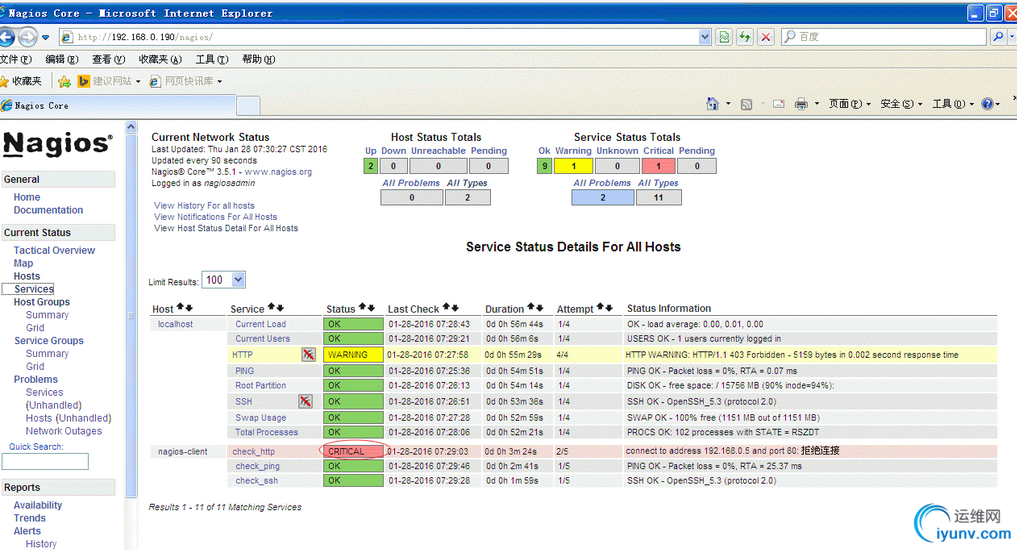Sort Service column ascending arrow
Screen dimensions: 1017x550
(272, 307)
